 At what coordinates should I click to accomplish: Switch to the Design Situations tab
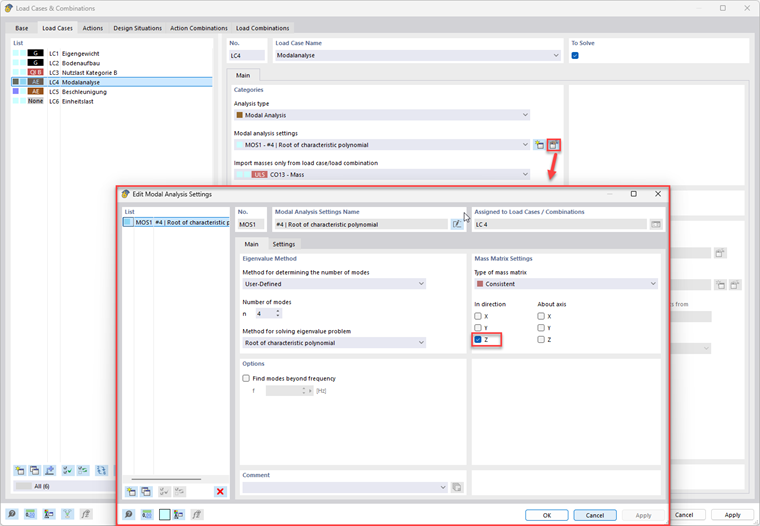coord(138,28)
